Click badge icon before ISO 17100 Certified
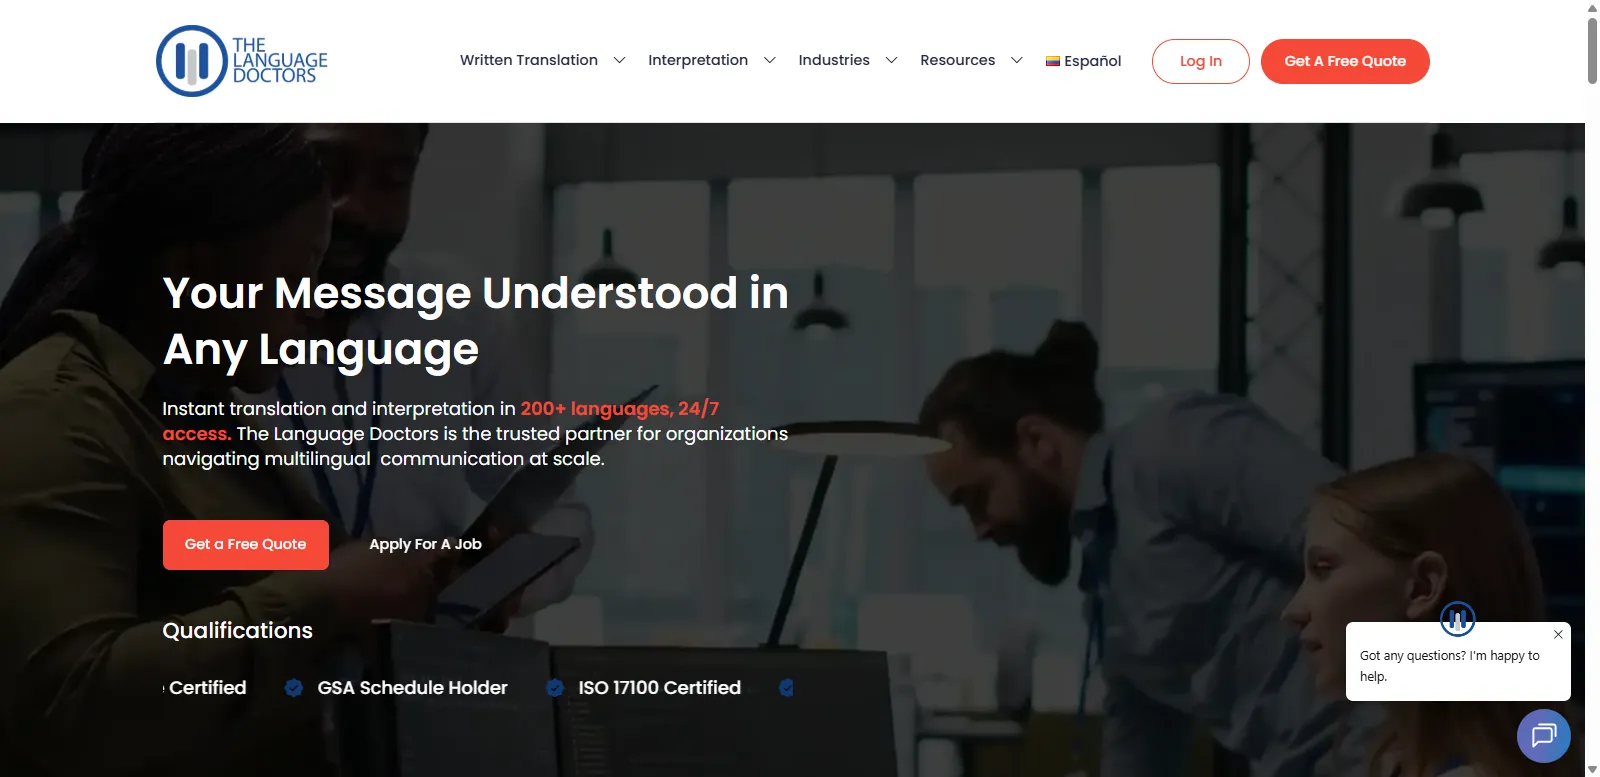The width and height of the screenshot is (1600, 777). 554,687
